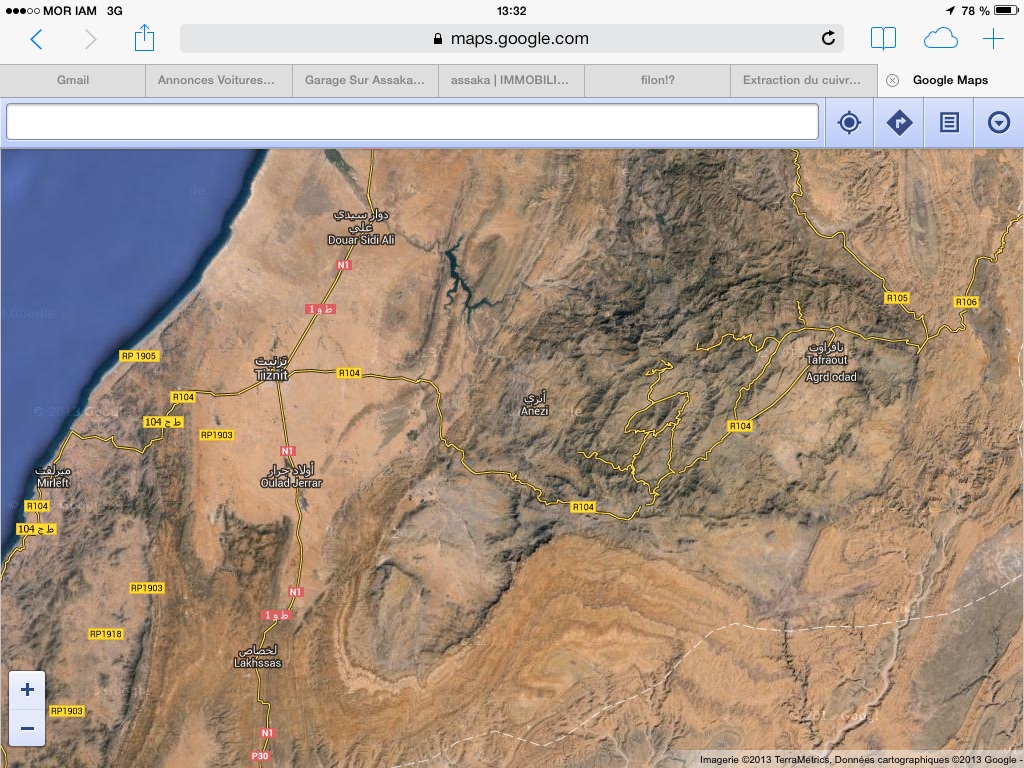Switch to the Gmail tab
The height and width of the screenshot is (768, 1024).
click(73, 80)
